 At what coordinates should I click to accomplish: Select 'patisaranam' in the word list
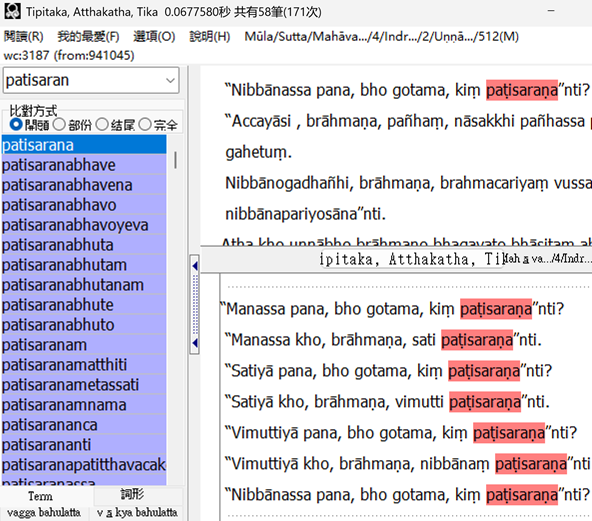click(84, 345)
